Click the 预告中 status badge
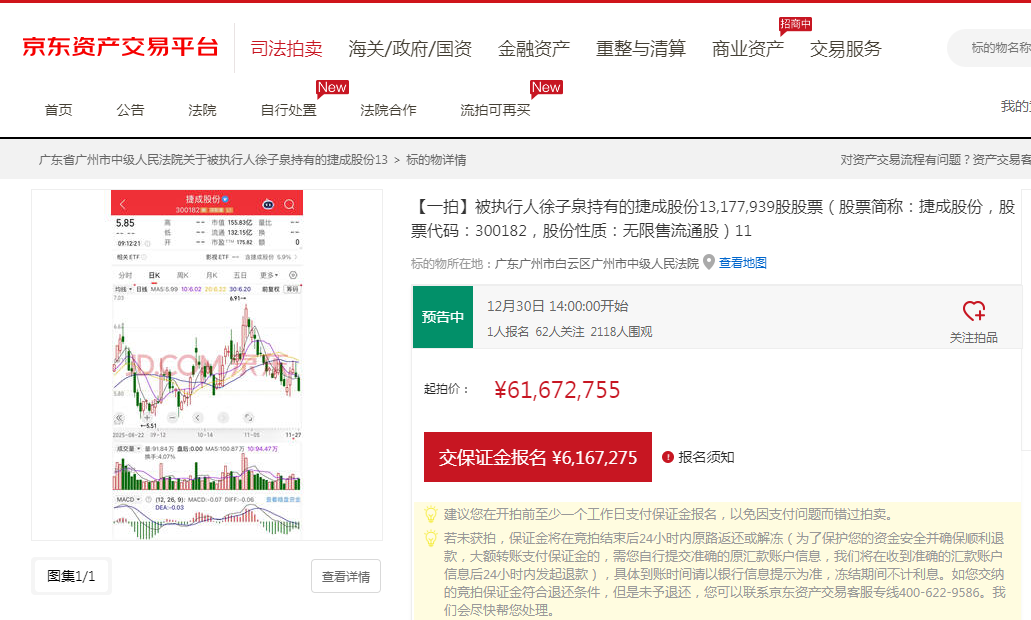This screenshot has width=1031, height=620. 443,317
